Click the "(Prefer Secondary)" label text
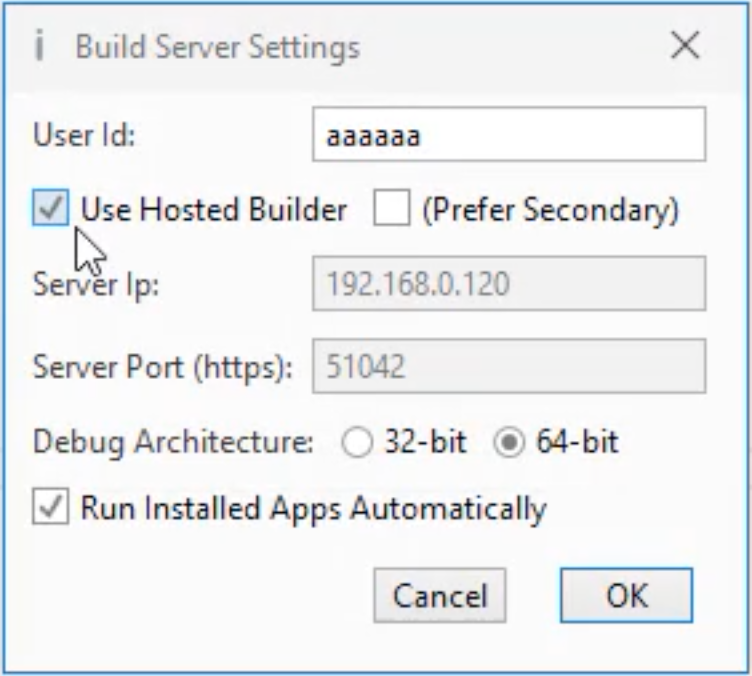This screenshot has width=752, height=676. tap(550, 210)
